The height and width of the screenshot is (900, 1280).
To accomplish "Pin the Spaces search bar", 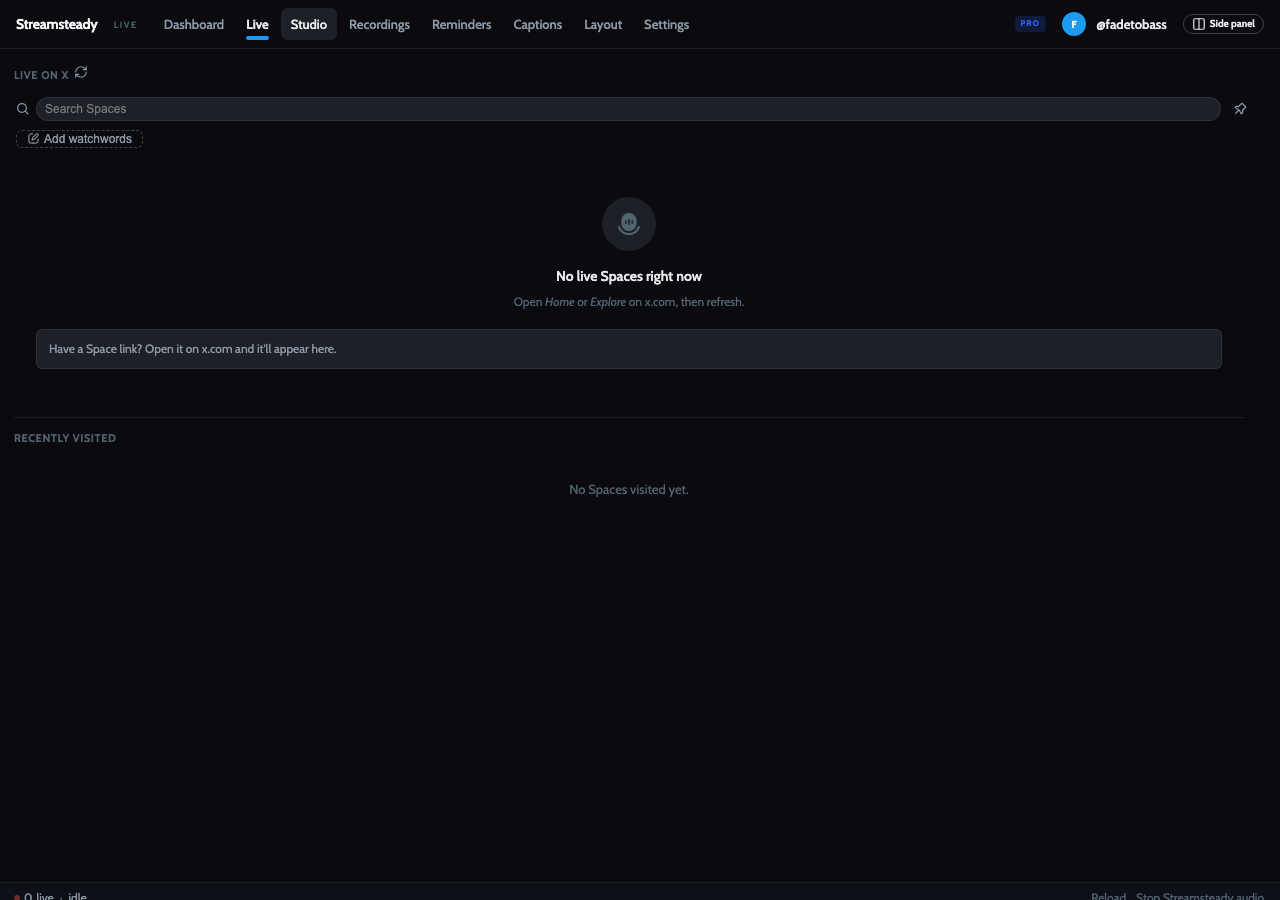I will [1240, 109].
